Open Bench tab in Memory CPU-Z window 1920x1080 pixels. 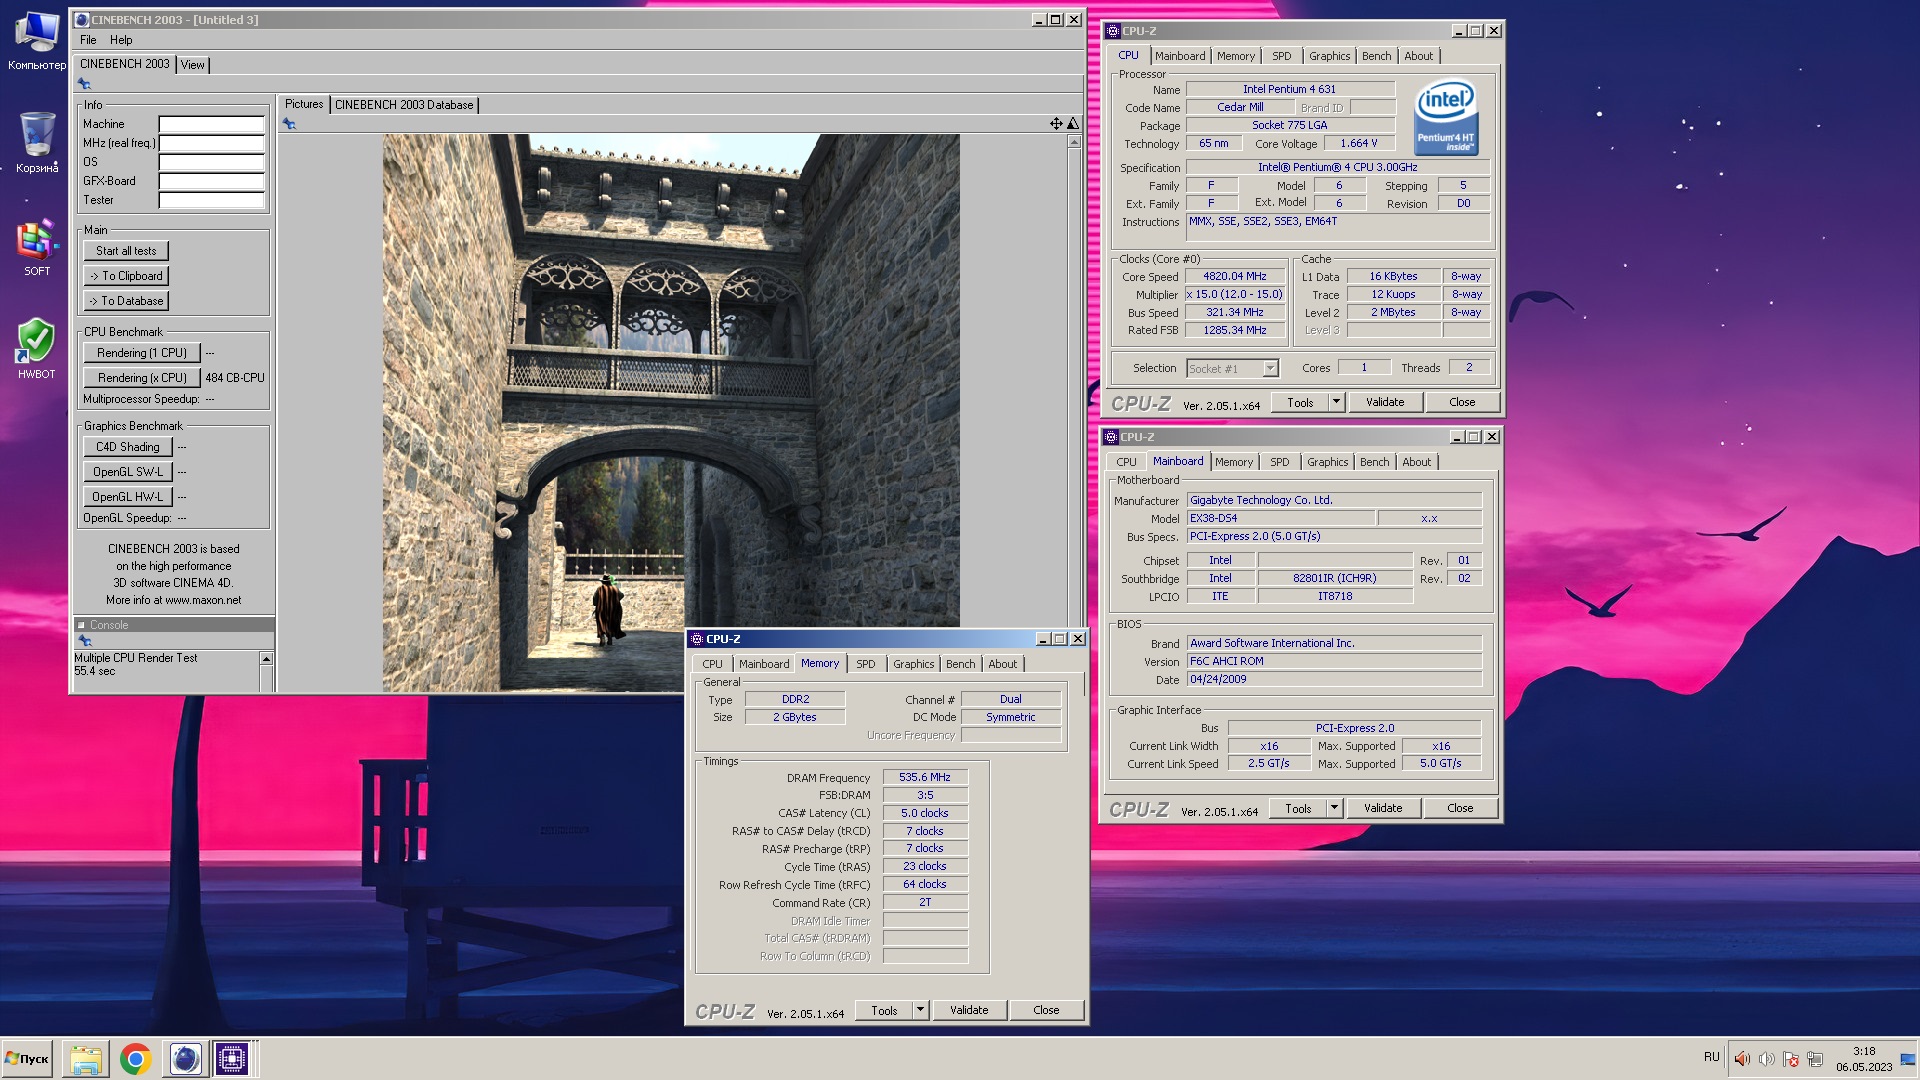(961, 664)
